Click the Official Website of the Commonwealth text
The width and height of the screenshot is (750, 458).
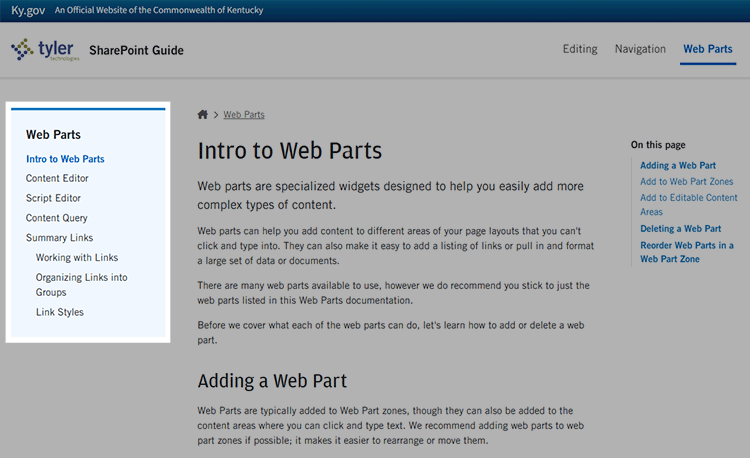pyautogui.click(x=159, y=10)
